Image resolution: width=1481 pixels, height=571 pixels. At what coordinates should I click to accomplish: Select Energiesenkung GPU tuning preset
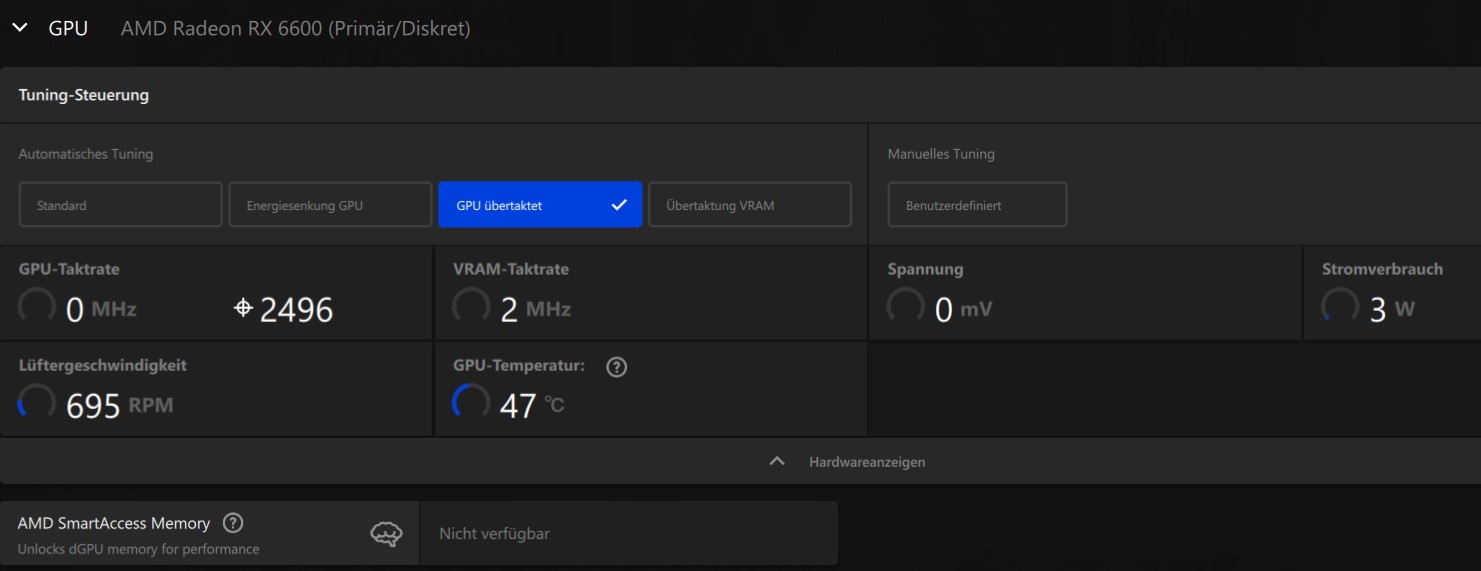330,205
